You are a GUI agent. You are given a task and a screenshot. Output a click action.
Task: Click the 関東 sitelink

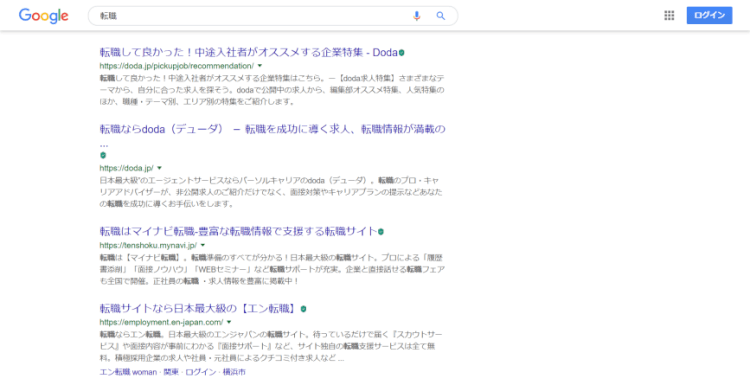coord(171,372)
